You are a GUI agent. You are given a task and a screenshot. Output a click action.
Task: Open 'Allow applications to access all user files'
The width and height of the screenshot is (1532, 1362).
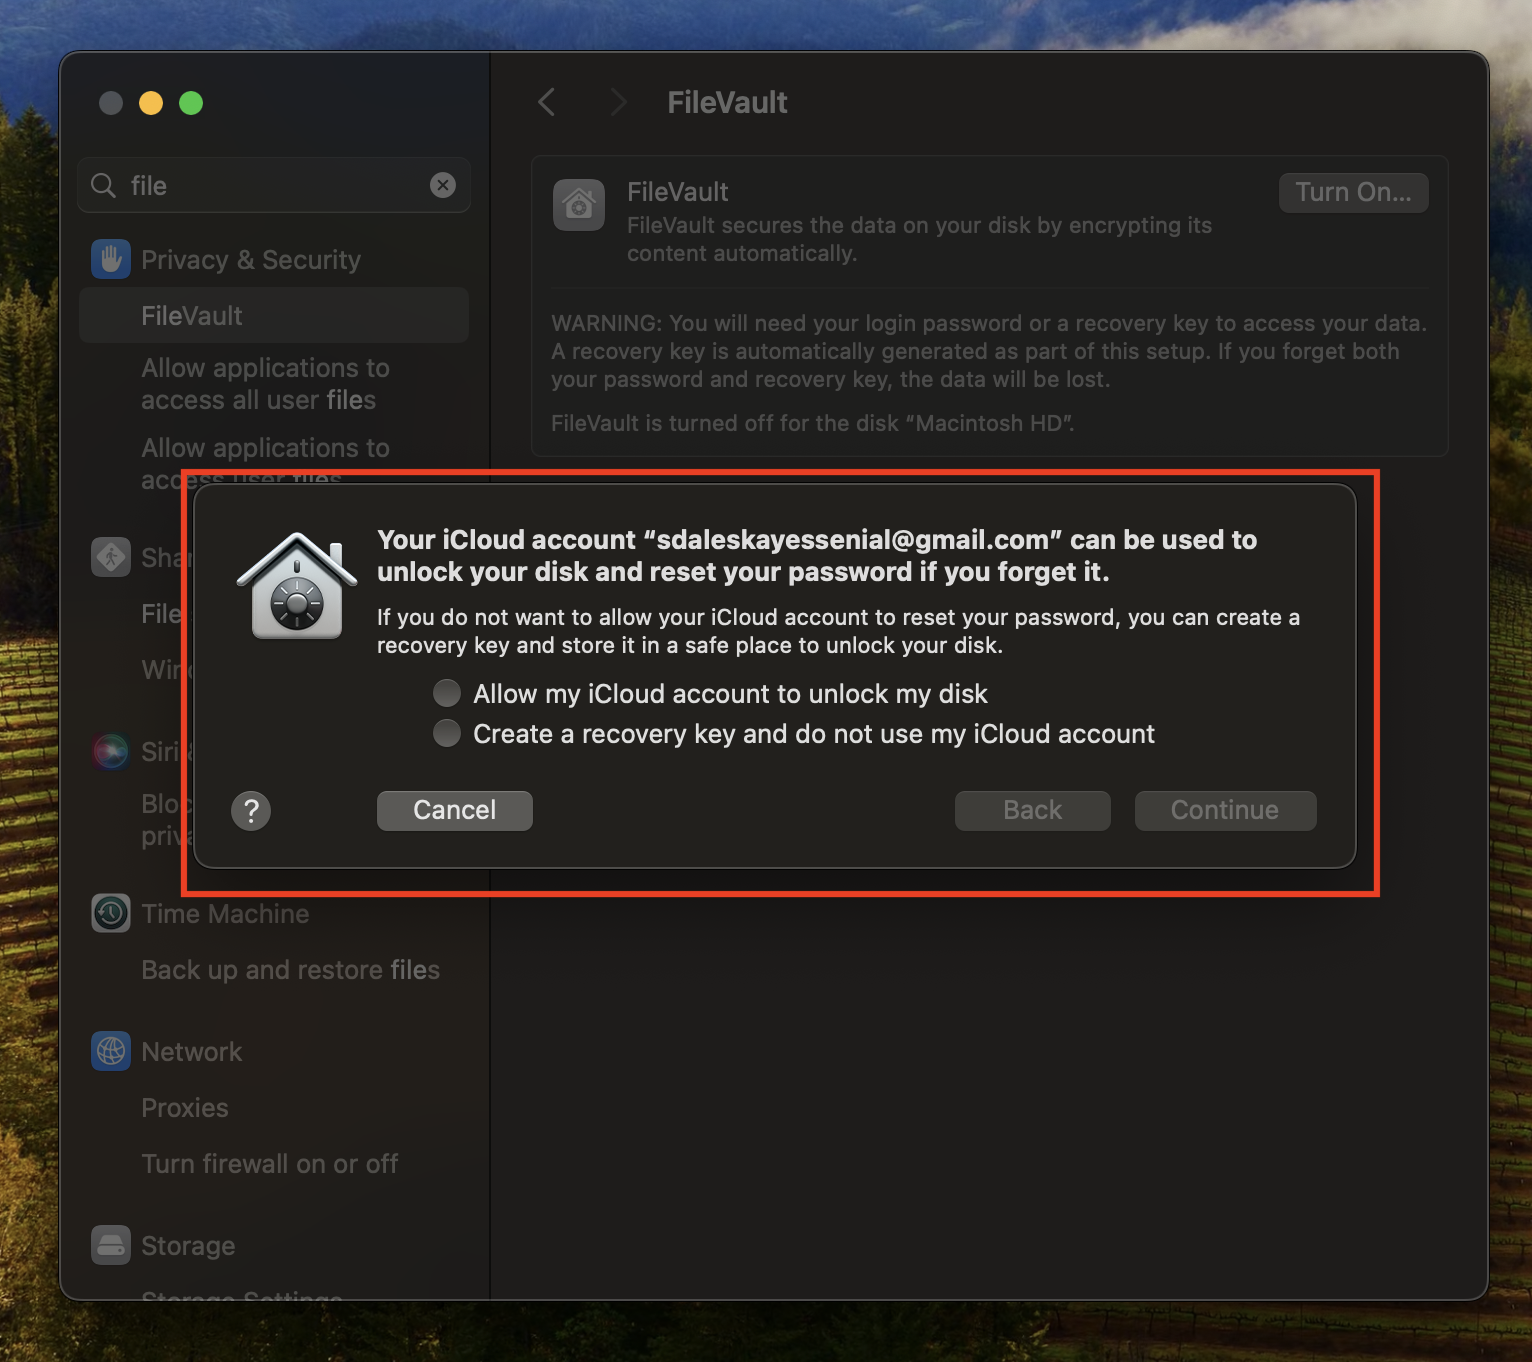(x=265, y=384)
